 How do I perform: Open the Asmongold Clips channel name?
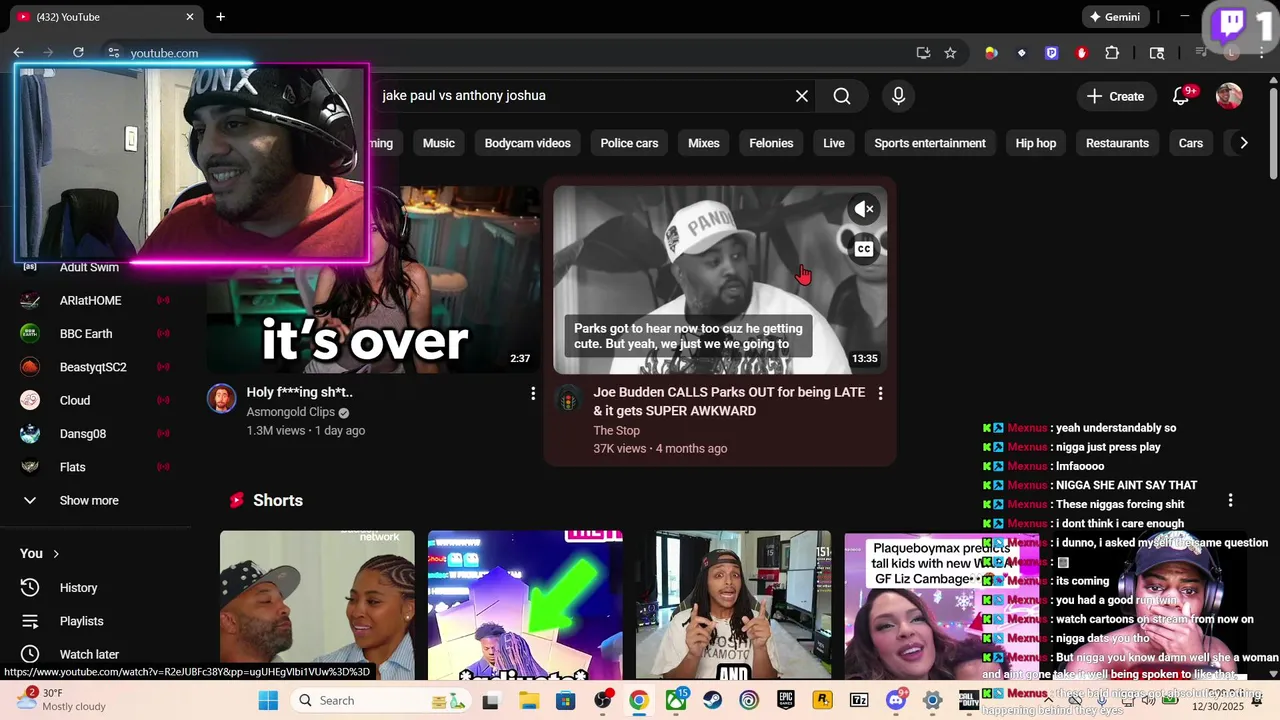291,412
